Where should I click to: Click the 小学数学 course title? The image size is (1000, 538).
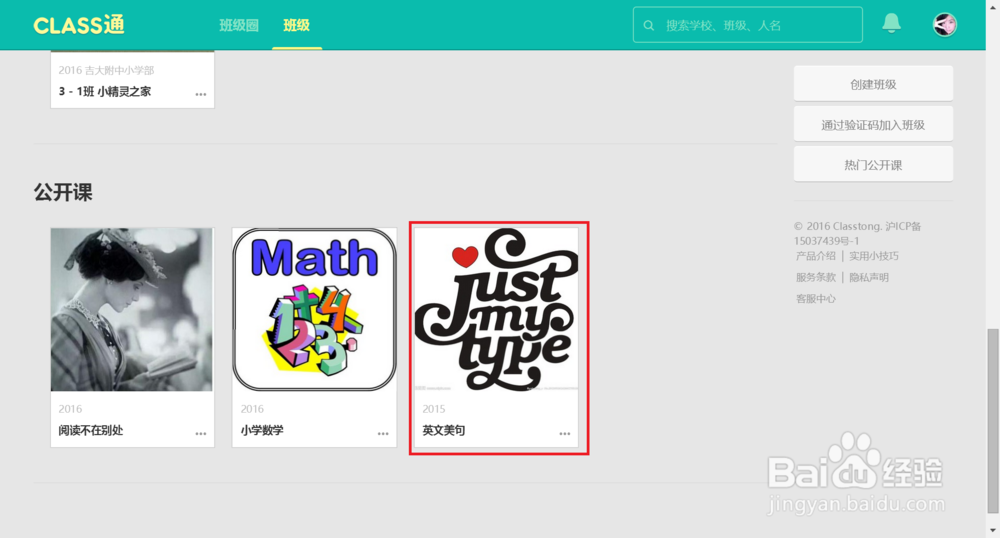click(262, 430)
